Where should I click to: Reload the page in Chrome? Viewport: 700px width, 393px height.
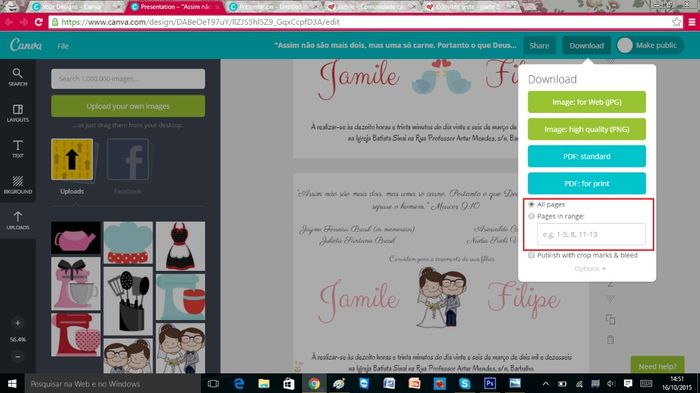click(x=39, y=22)
